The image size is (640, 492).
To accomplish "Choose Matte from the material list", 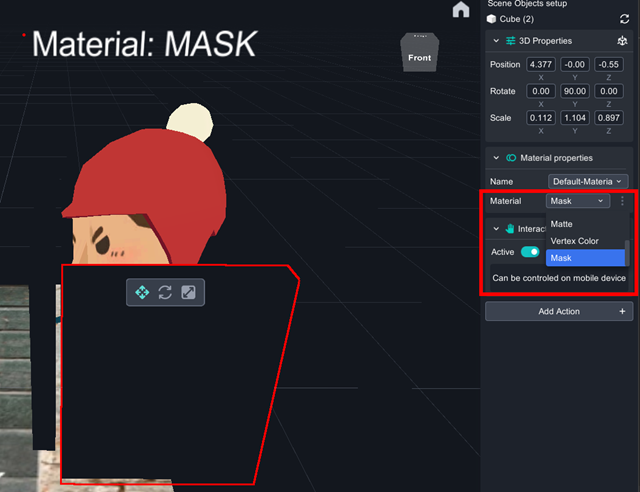I will 562,224.
